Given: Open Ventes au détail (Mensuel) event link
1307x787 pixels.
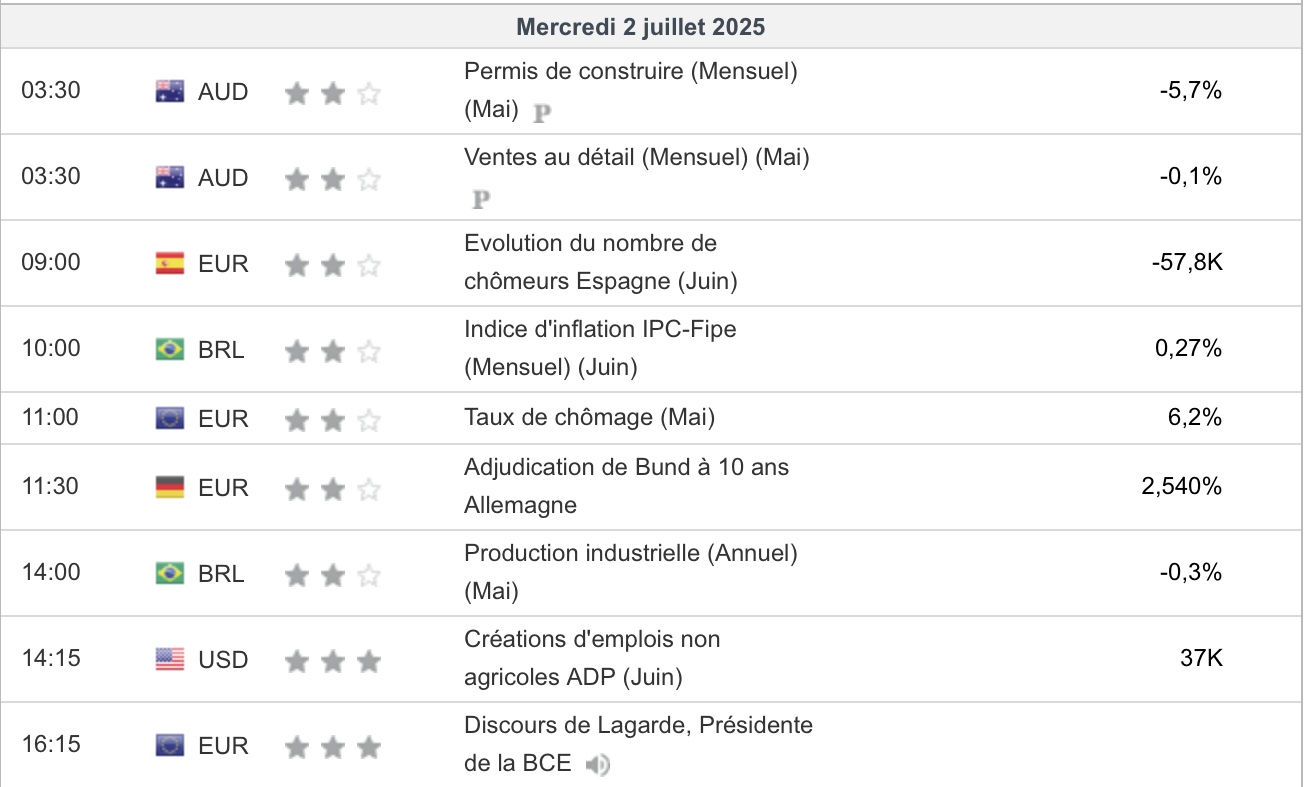Looking at the screenshot, I should [x=636, y=158].
